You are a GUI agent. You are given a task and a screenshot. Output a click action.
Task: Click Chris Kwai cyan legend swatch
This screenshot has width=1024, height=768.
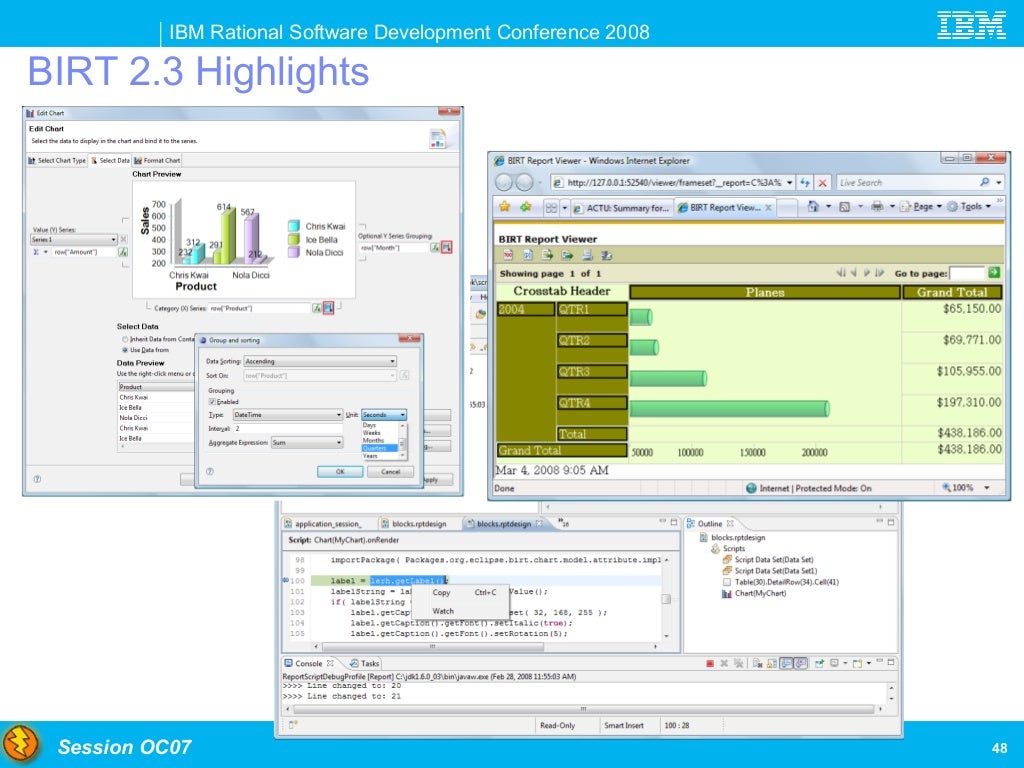[294, 226]
